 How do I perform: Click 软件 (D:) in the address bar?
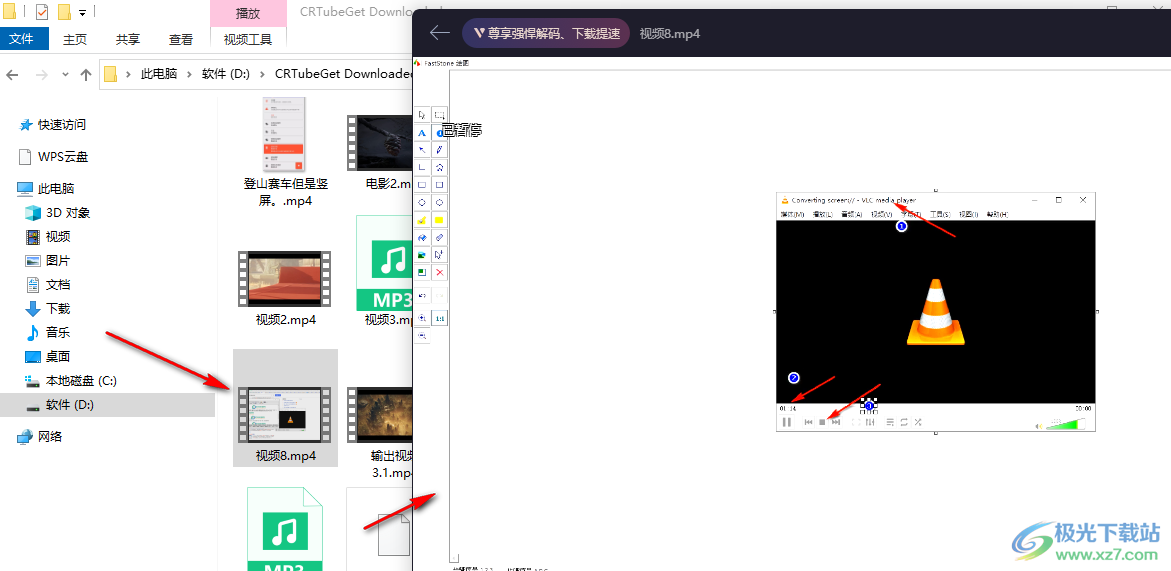coord(226,74)
